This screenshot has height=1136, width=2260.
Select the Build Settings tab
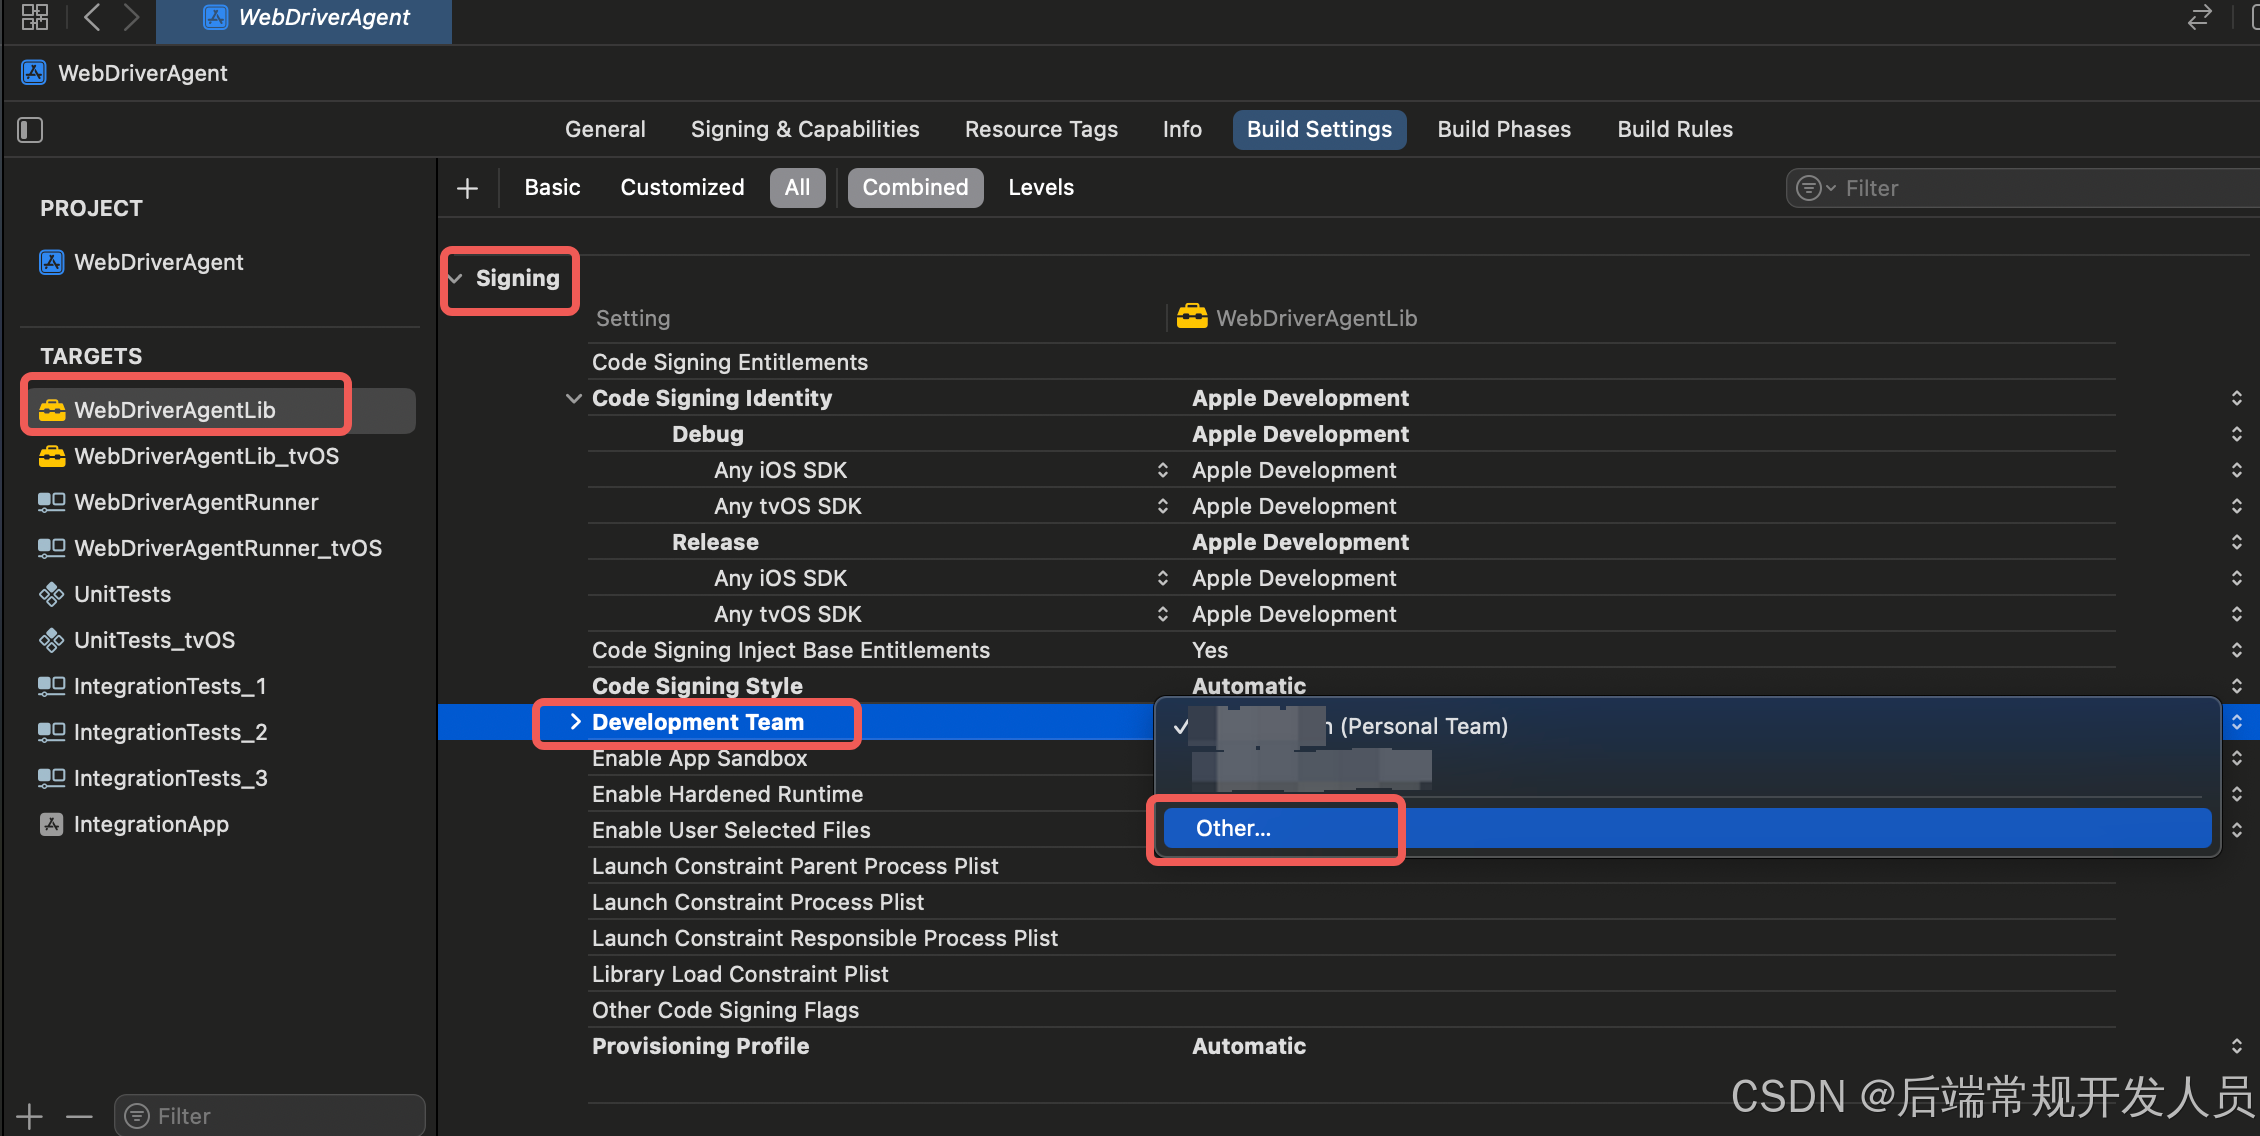click(x=1319, y=130)
